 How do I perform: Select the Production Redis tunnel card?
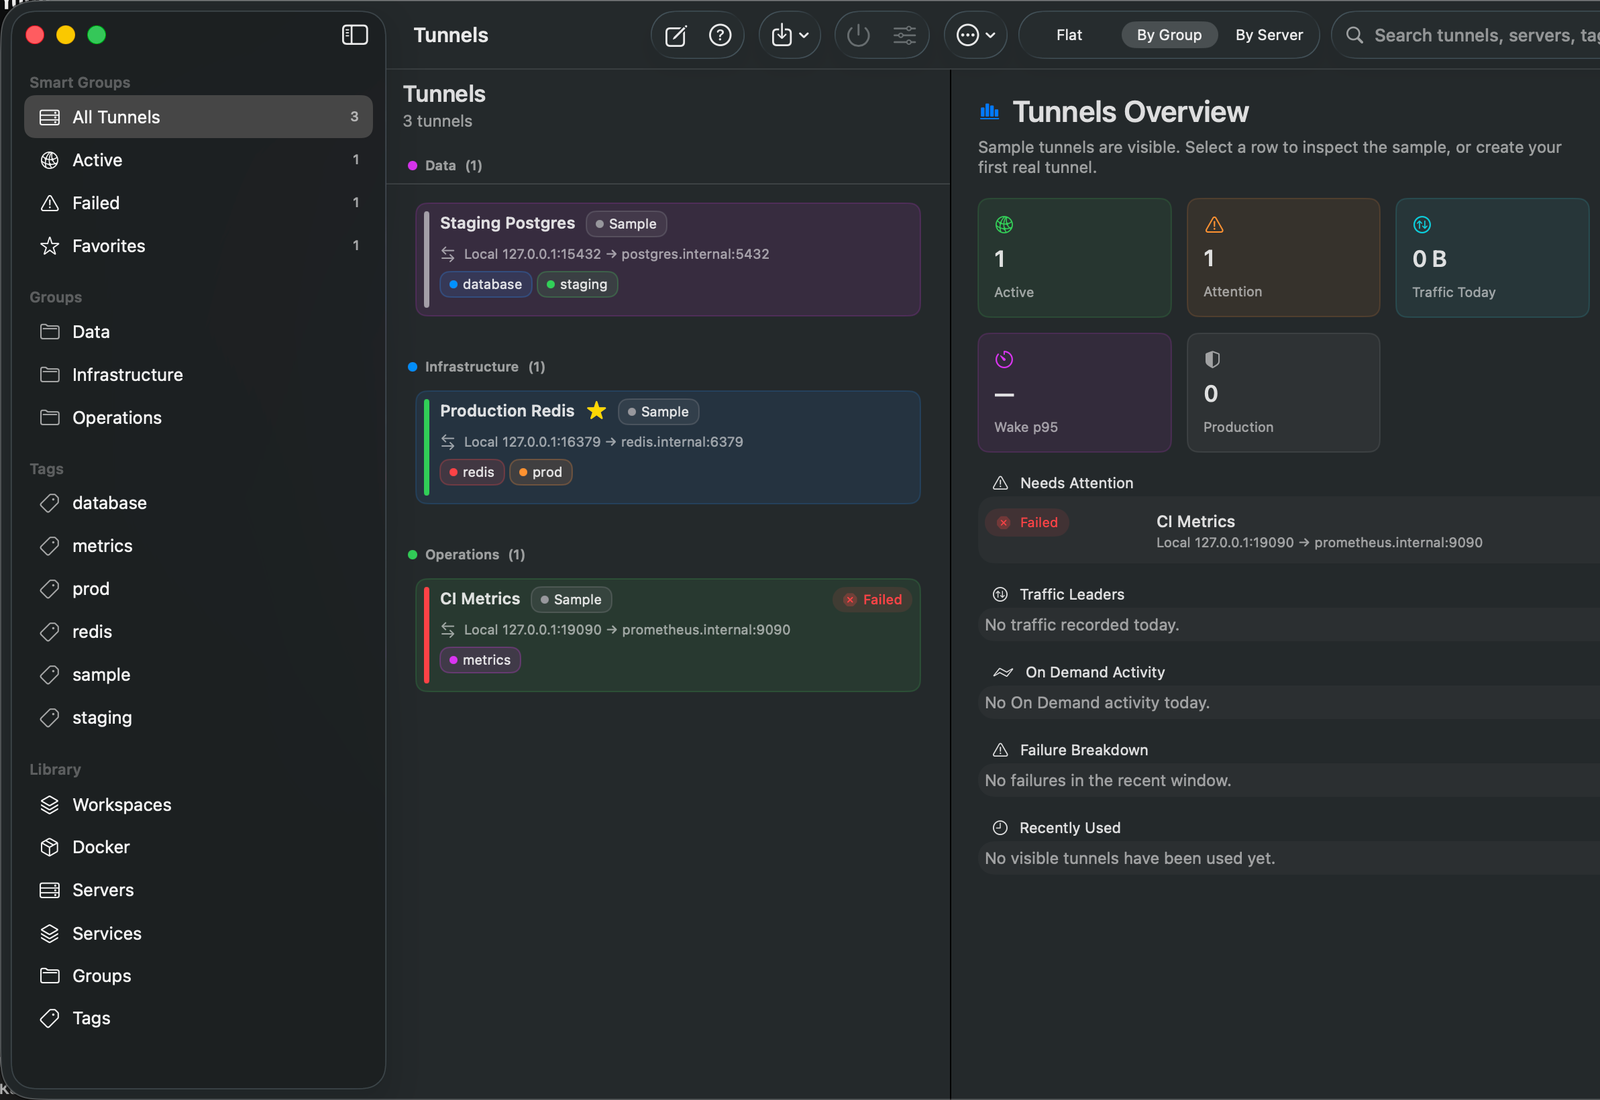click(x=668, y=447)
